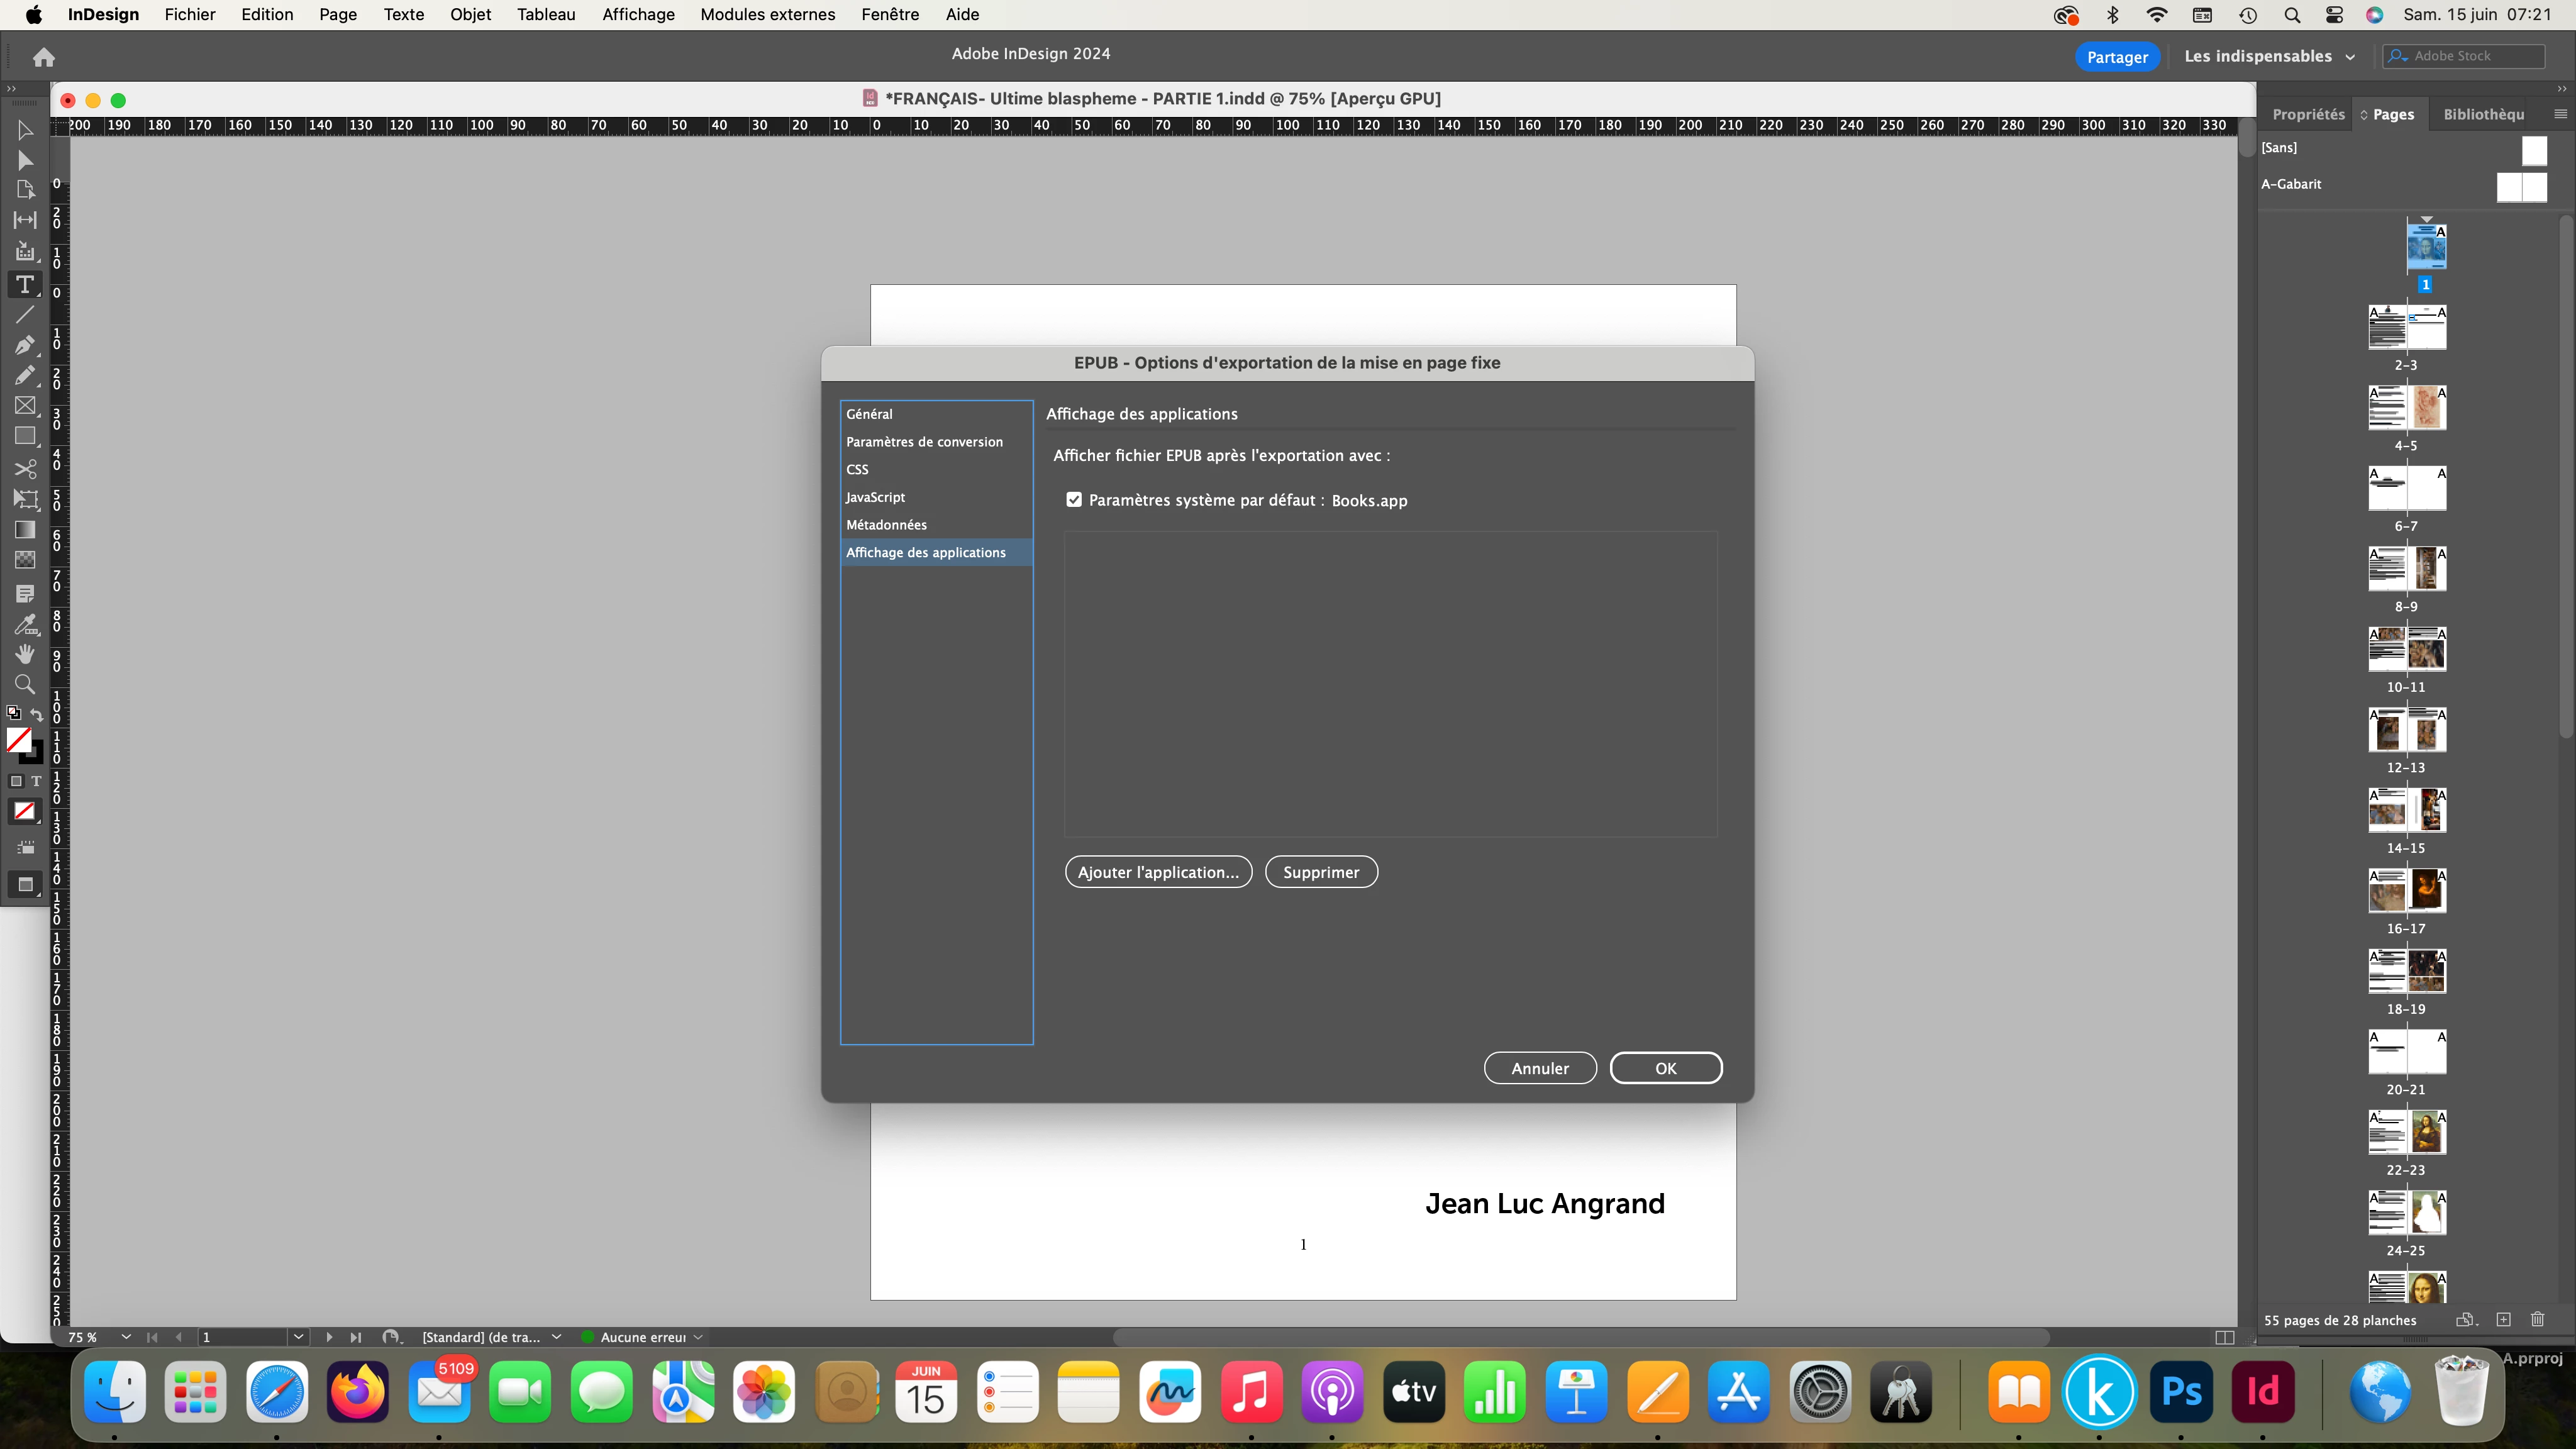Image resolution: width=2576 pixels, height=1449 pixels.
Task: Create new page icon in Pages panel
Action: 2503,1320
